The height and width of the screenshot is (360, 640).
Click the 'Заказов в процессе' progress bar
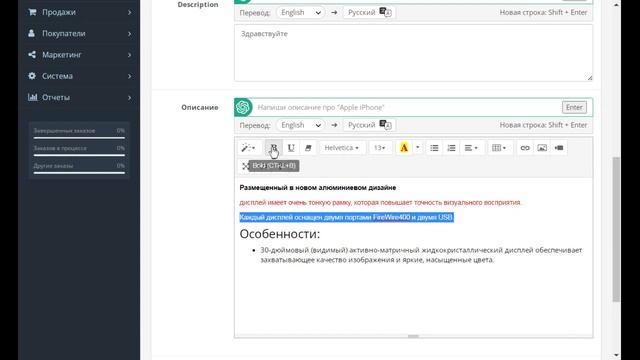79,156
